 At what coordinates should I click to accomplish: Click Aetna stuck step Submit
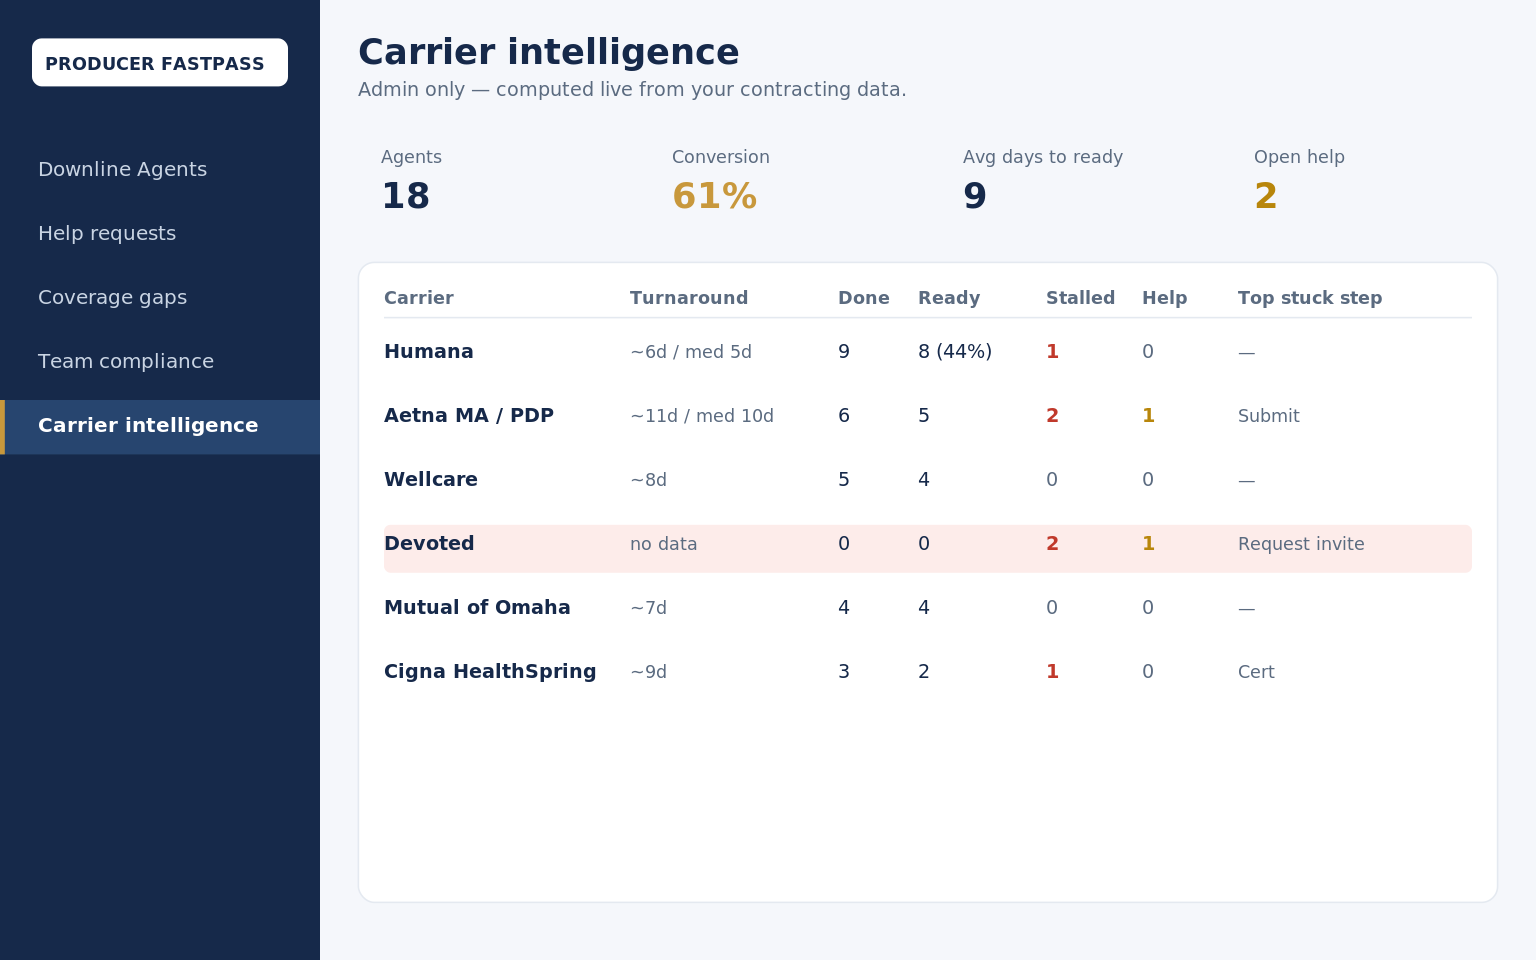[1269, 416]
